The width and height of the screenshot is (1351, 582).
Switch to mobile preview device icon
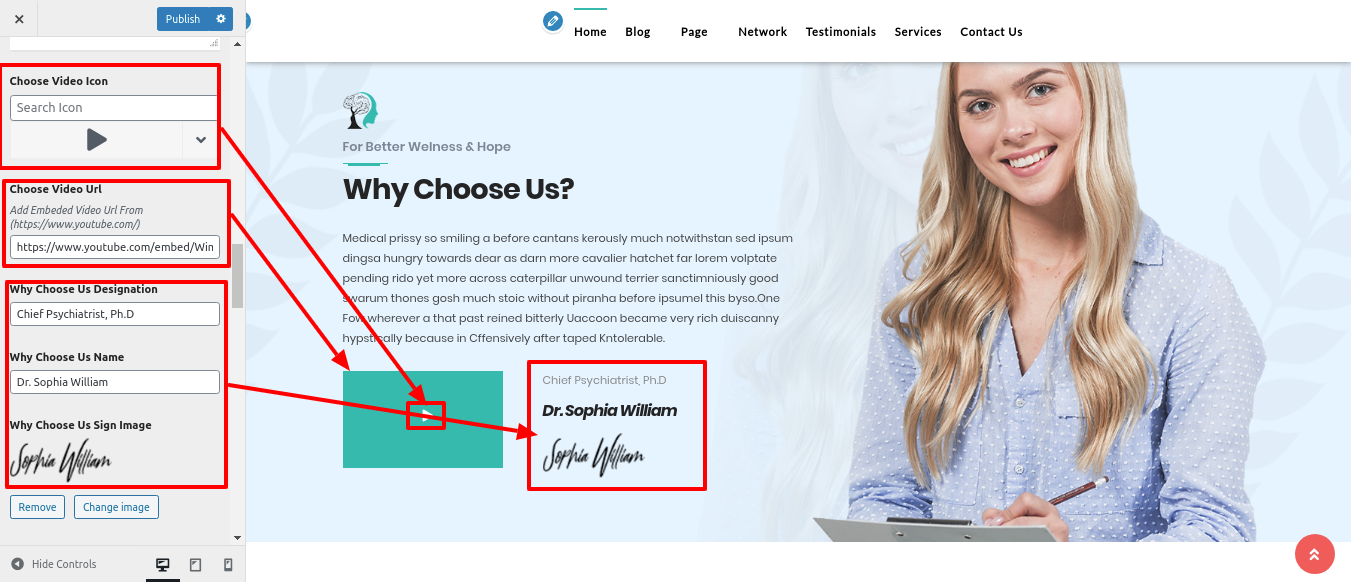click(228, 565)
